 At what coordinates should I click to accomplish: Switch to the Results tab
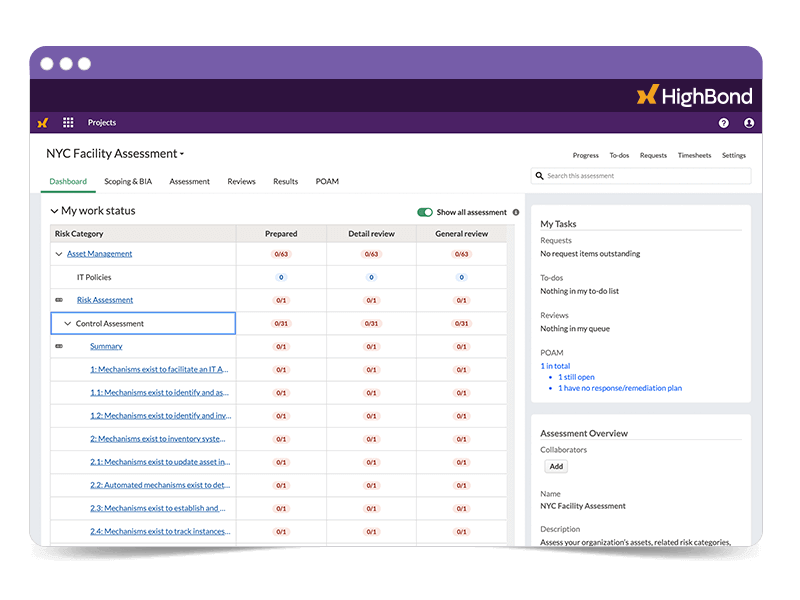pos(285,182)
